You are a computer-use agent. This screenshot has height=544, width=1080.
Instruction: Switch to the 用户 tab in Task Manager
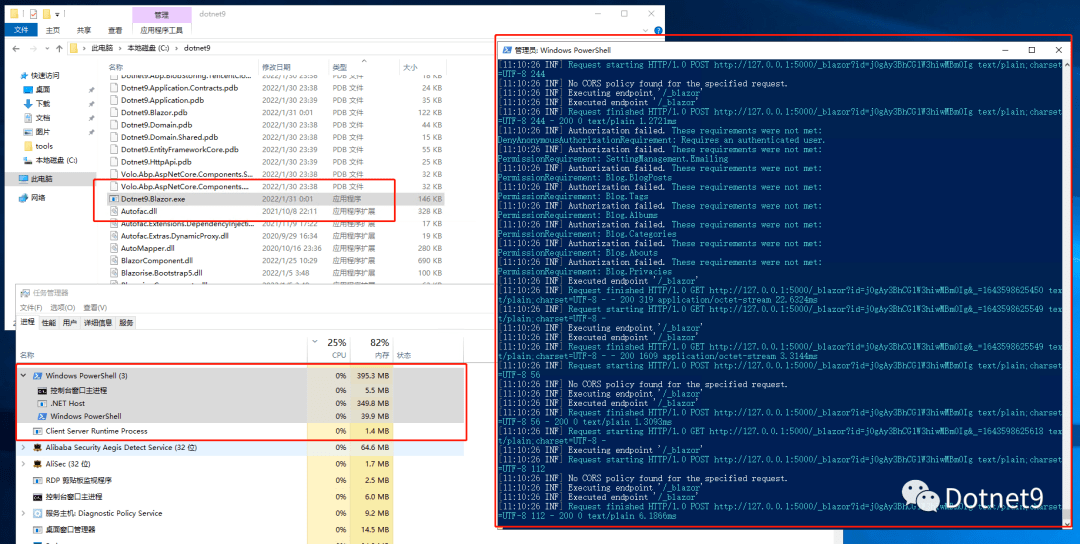[x=70, y=322]
